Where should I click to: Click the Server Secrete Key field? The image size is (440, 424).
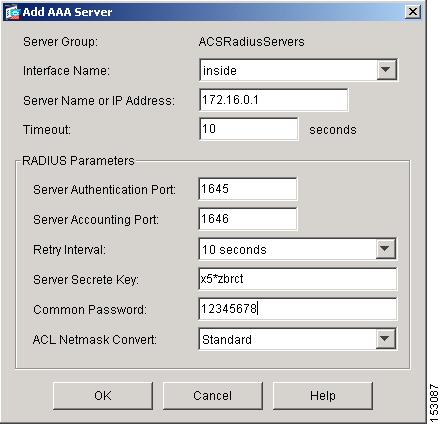tap(298, 279)
